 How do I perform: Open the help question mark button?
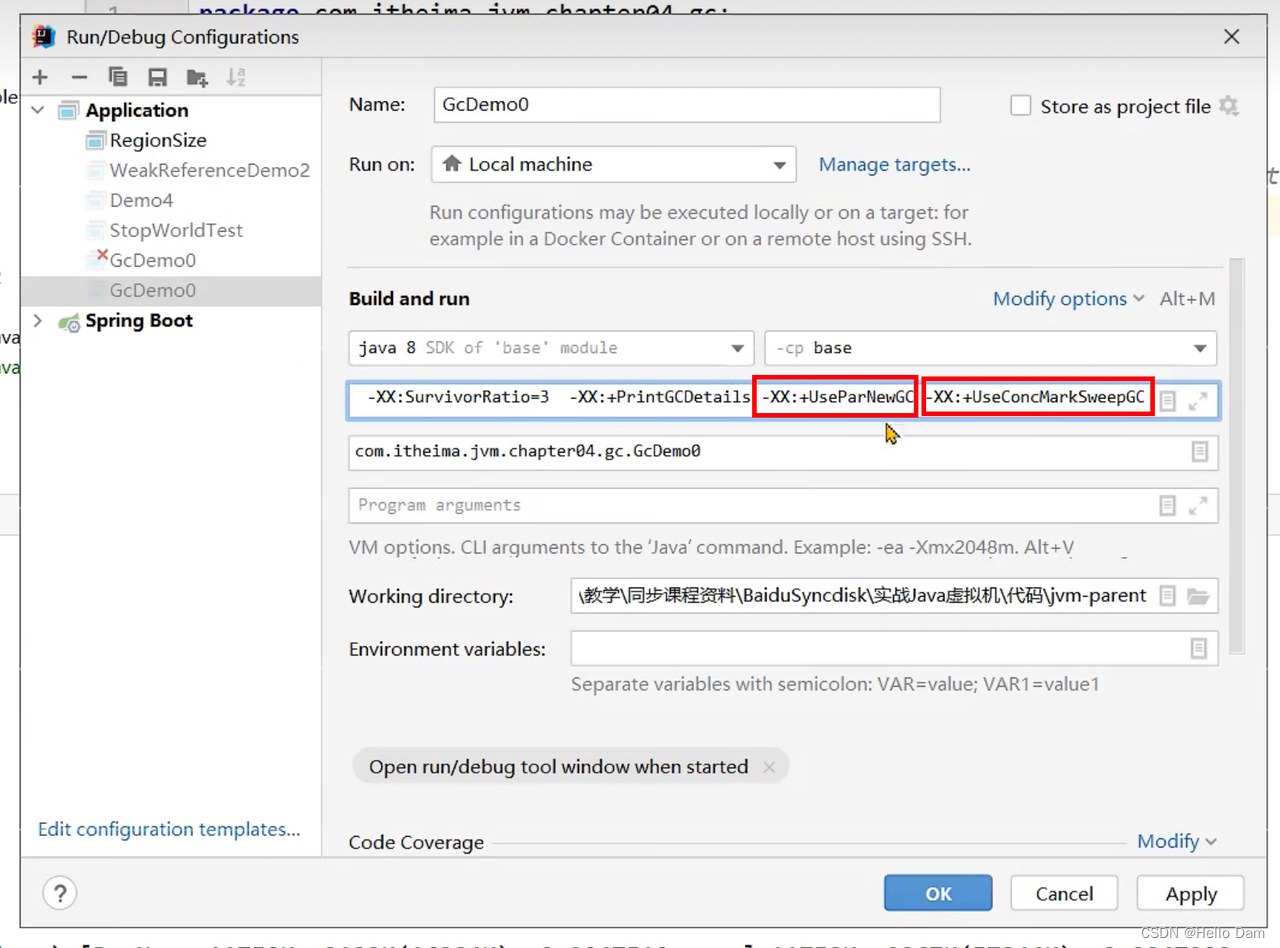(60, 893)
